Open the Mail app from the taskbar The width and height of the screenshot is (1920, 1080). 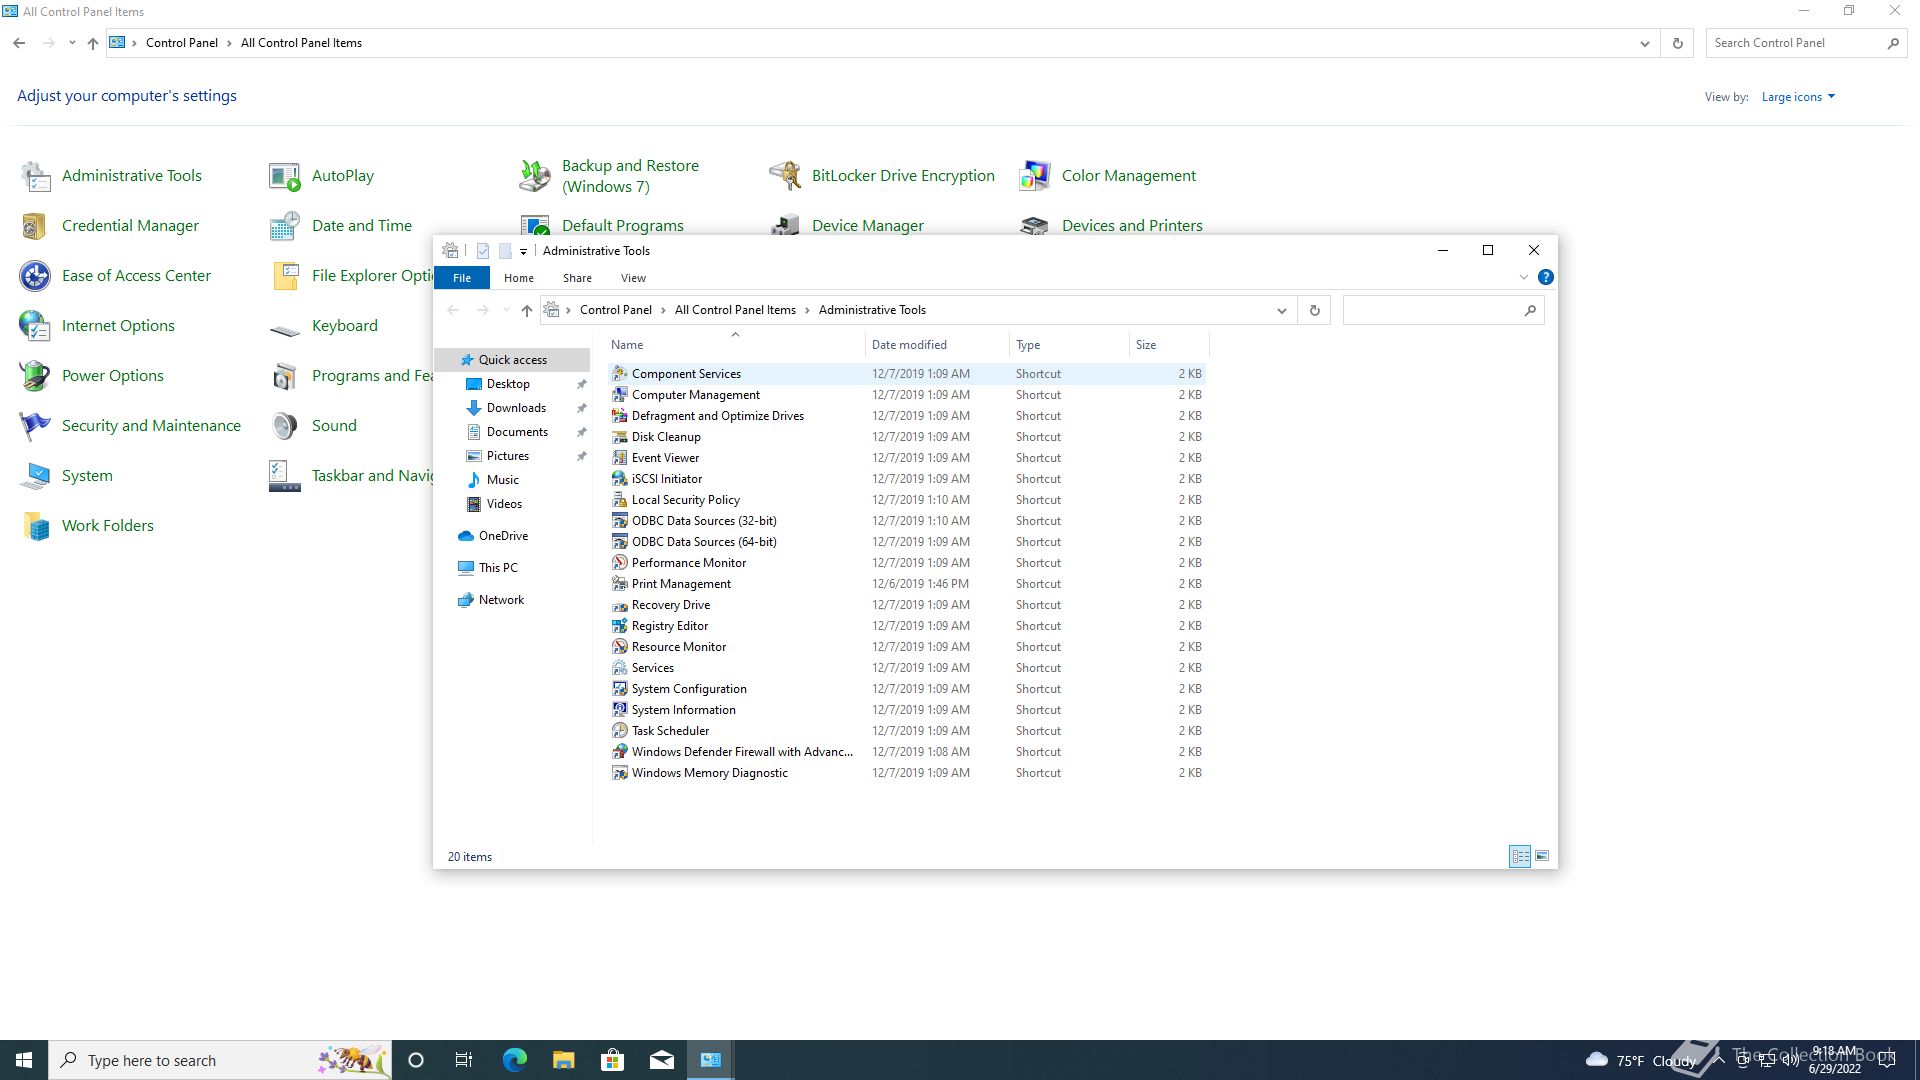pyautogui.click(x=662, y=1060)
